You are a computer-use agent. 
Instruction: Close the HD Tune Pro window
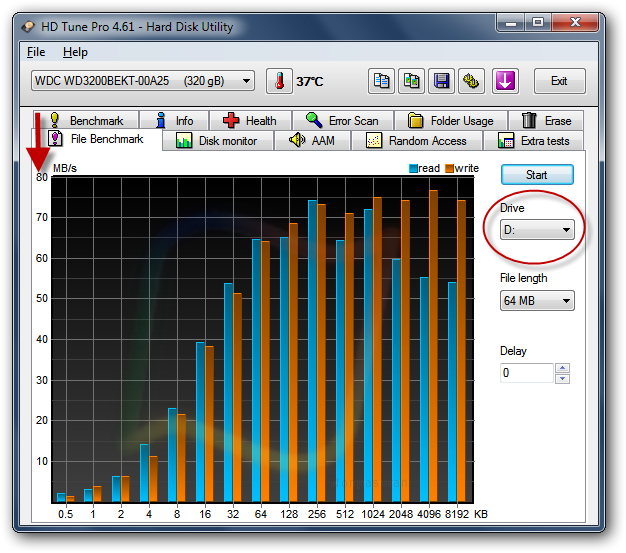coord(575,23)
